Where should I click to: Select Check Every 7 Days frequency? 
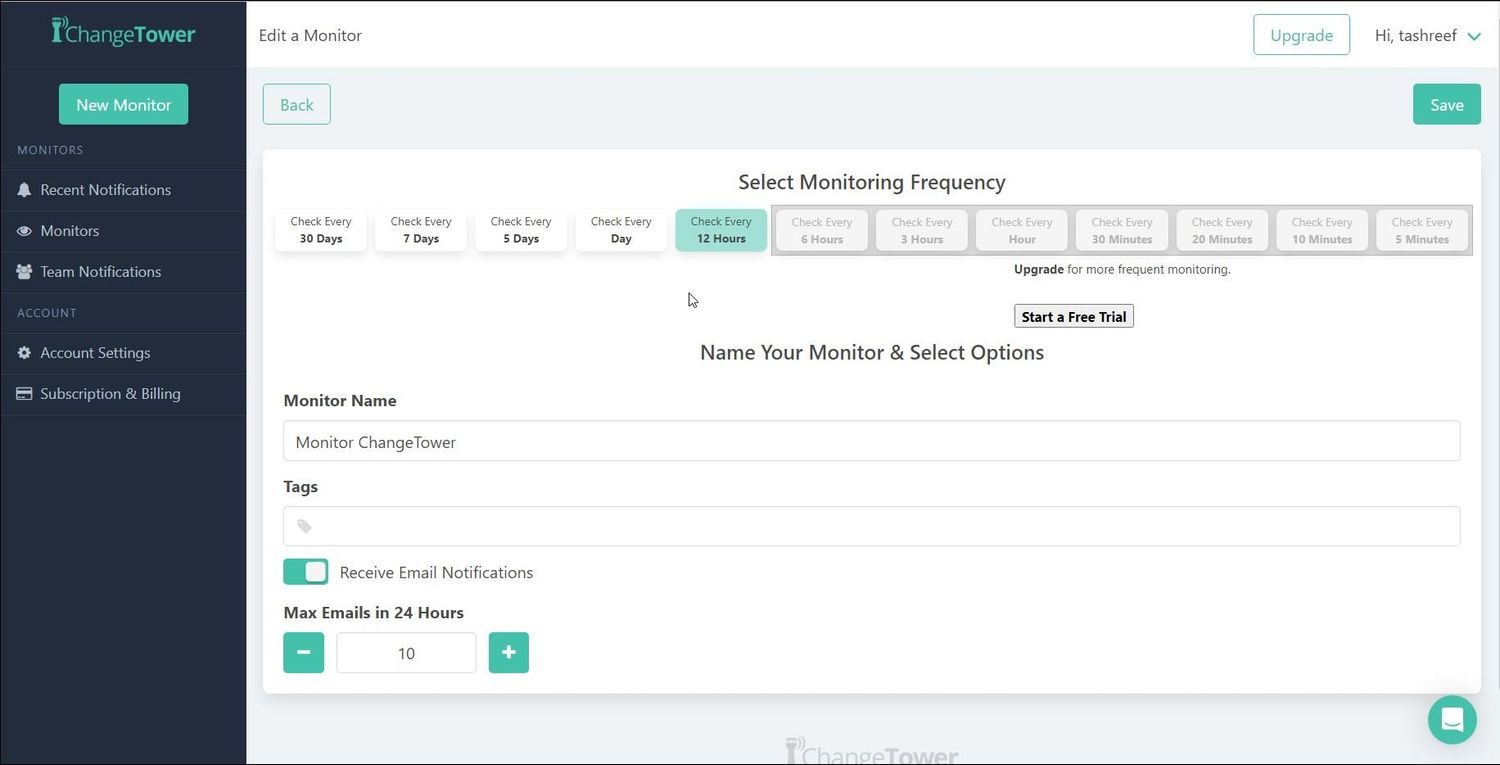(x=421, y=230)
